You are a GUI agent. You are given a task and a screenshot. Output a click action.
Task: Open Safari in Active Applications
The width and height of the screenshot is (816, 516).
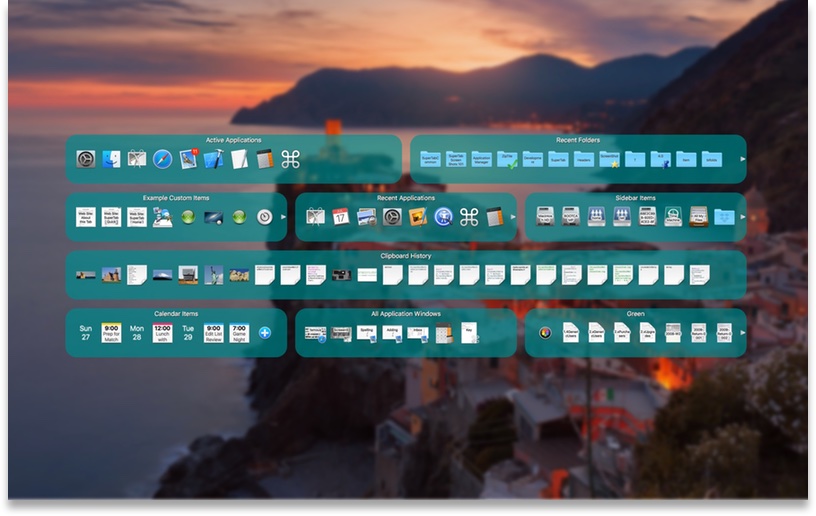click(163, 159)
